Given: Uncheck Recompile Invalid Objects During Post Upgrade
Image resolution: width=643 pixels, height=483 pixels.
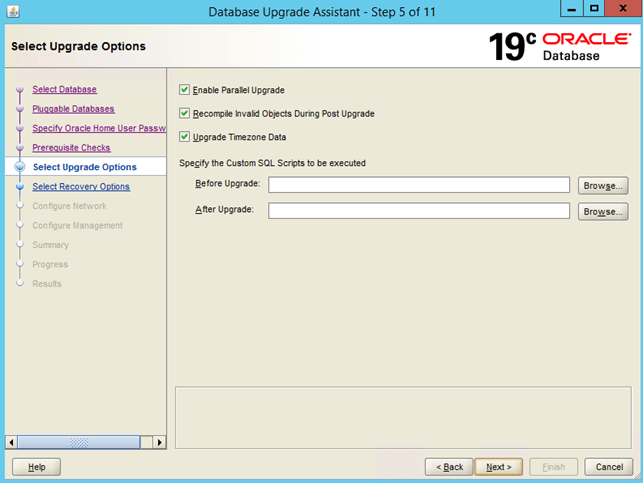Looking at the screenshot, I should (184, 114).
